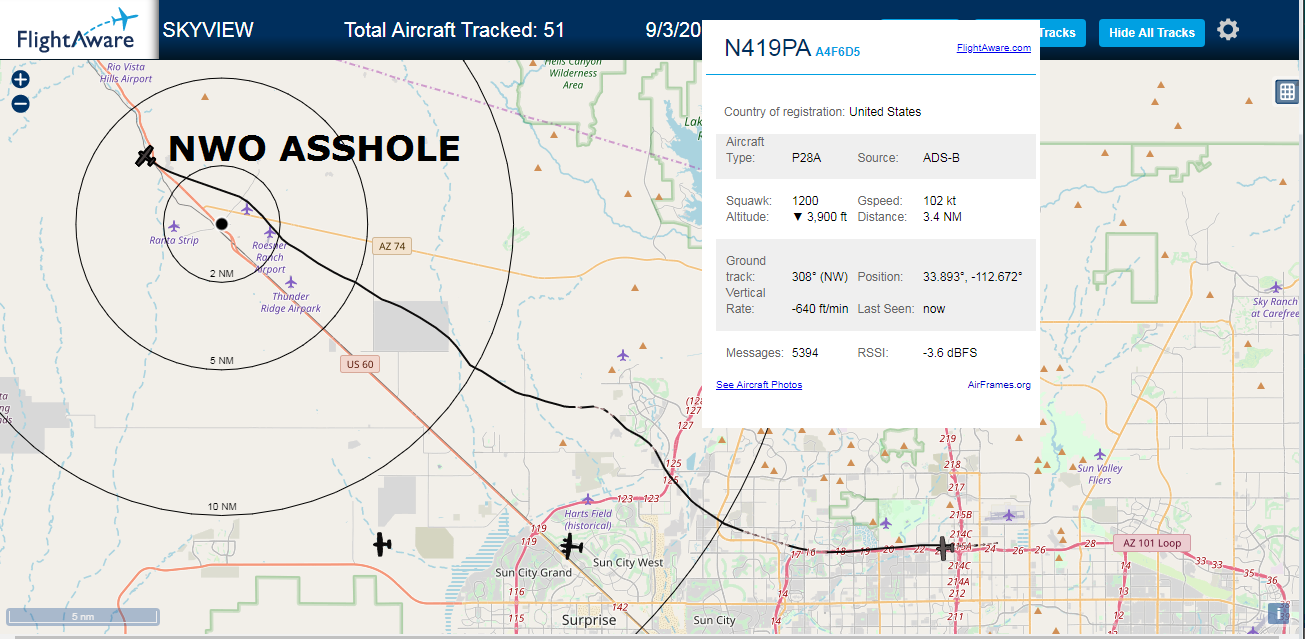Click the black receiver location dot
This screenshot has height=639, width=1305.
click(x=222, y=223)
